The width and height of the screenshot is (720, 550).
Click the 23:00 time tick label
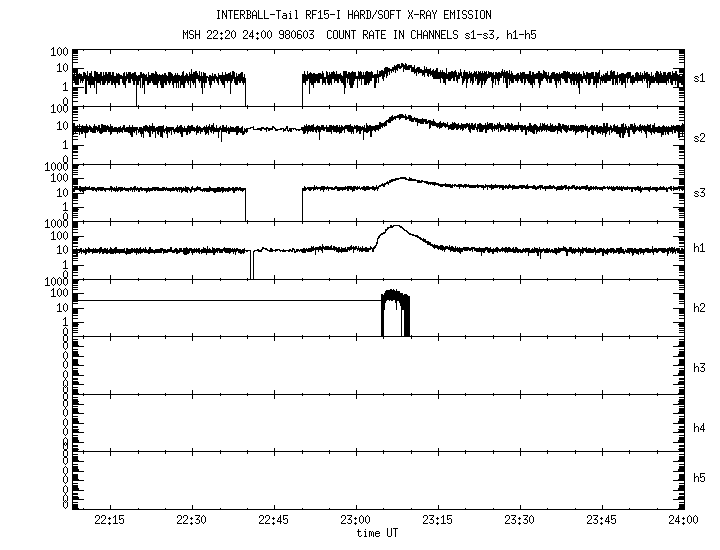click(355, 521)
